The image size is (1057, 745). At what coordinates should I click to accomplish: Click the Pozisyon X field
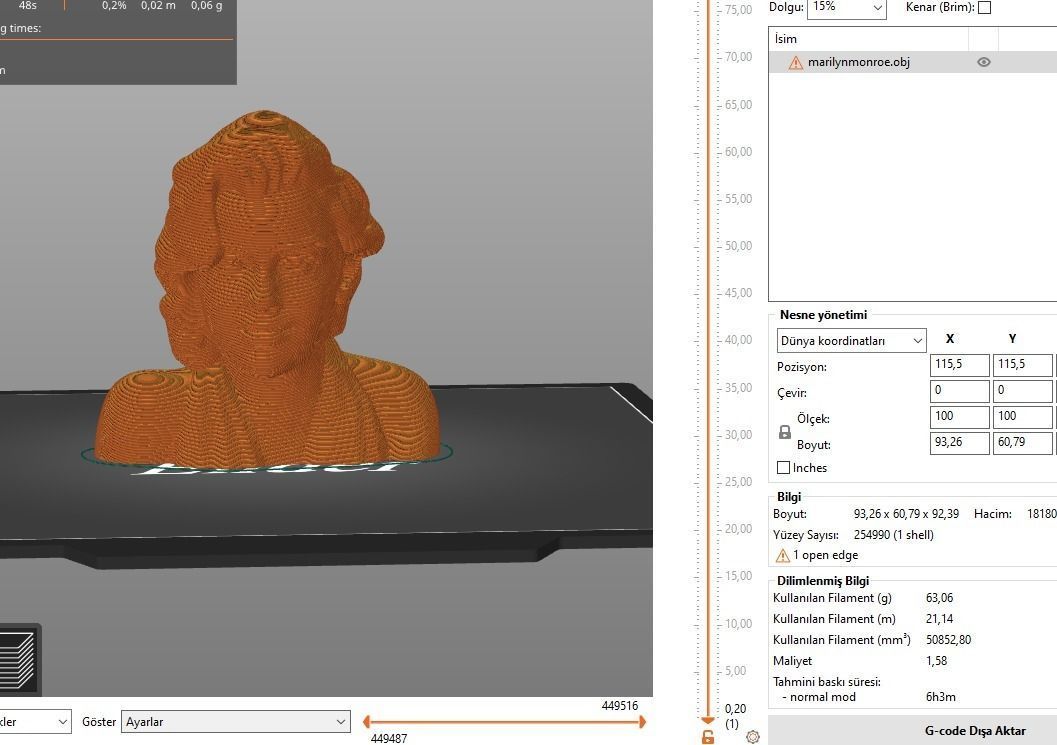pyautogui.click(x=959, y=365)
